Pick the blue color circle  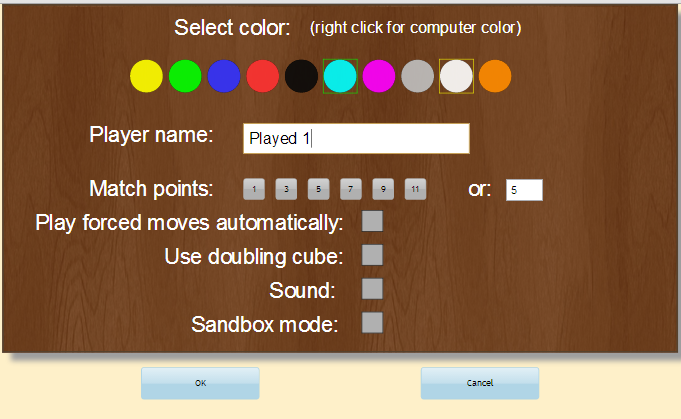pyautogui.click(x=224, y=77)
